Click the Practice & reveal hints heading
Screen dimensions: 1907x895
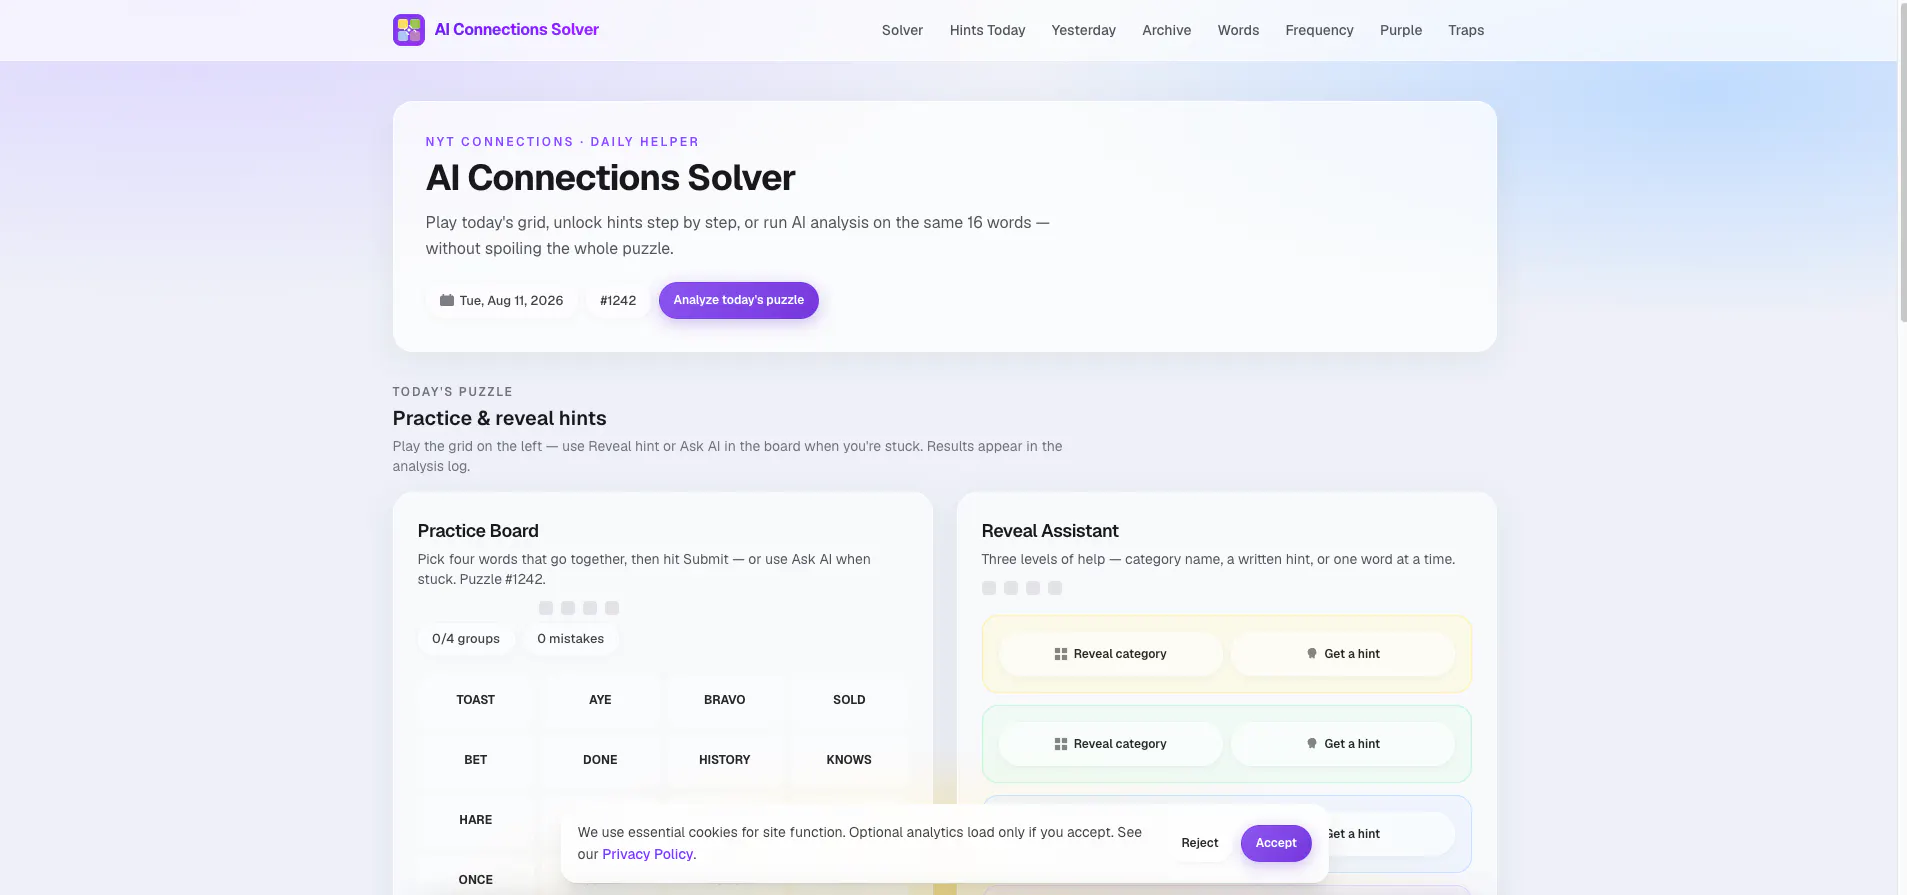(x=499, y=418)
